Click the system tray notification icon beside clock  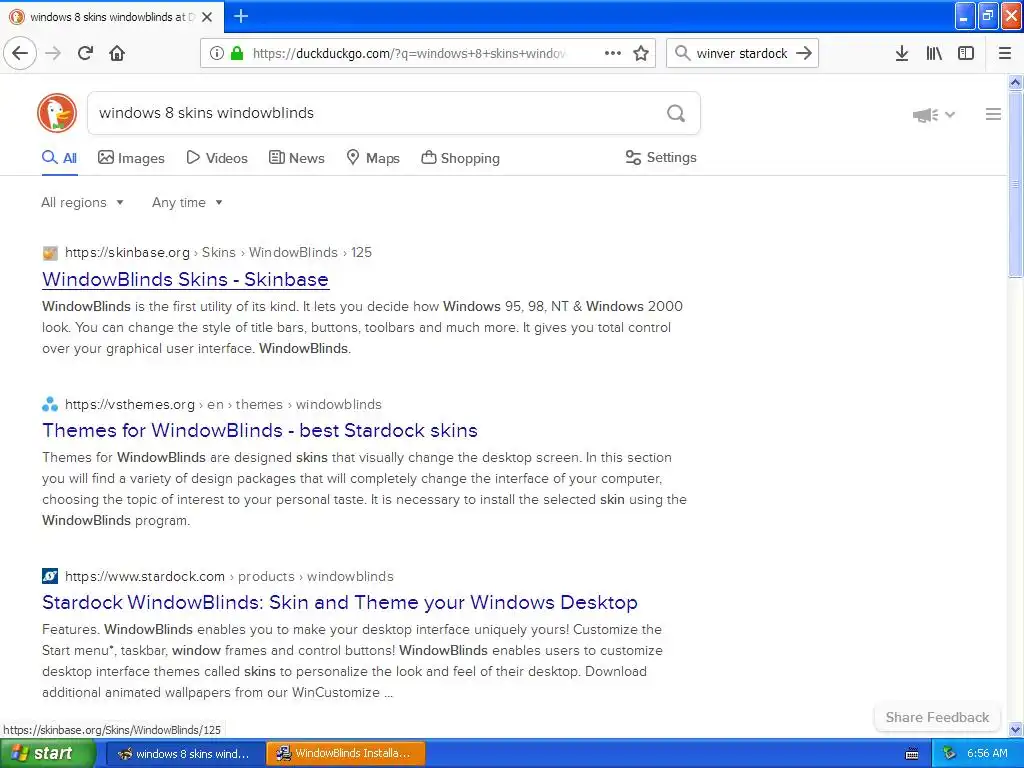(x=949, y=754)
